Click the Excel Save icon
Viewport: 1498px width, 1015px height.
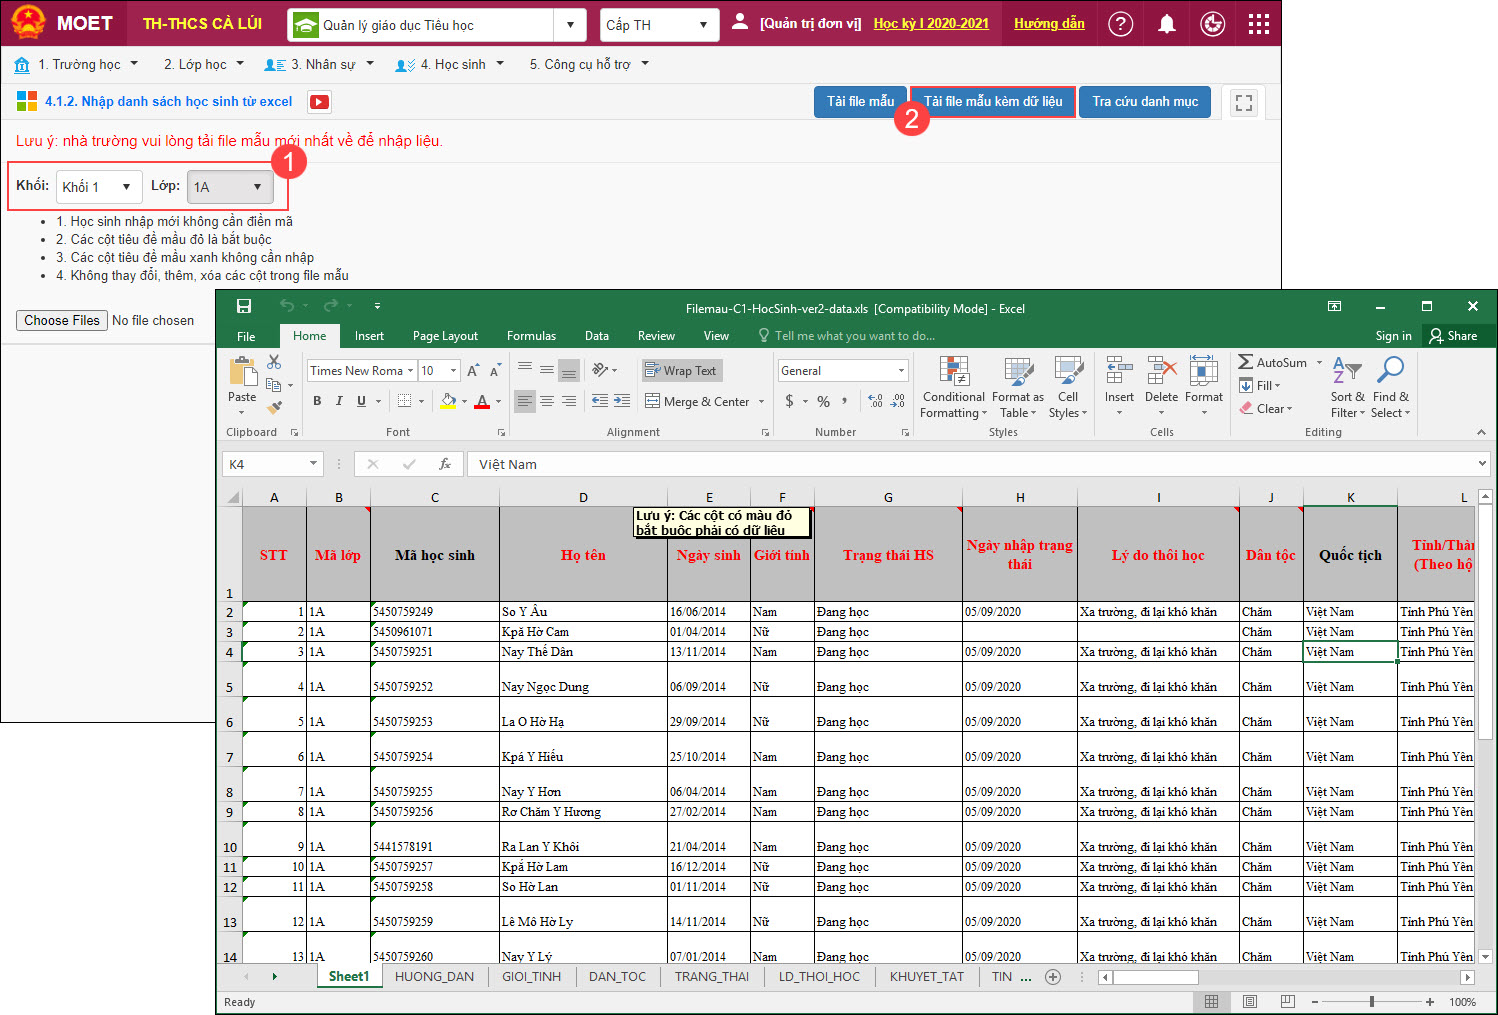click(244, 306)
